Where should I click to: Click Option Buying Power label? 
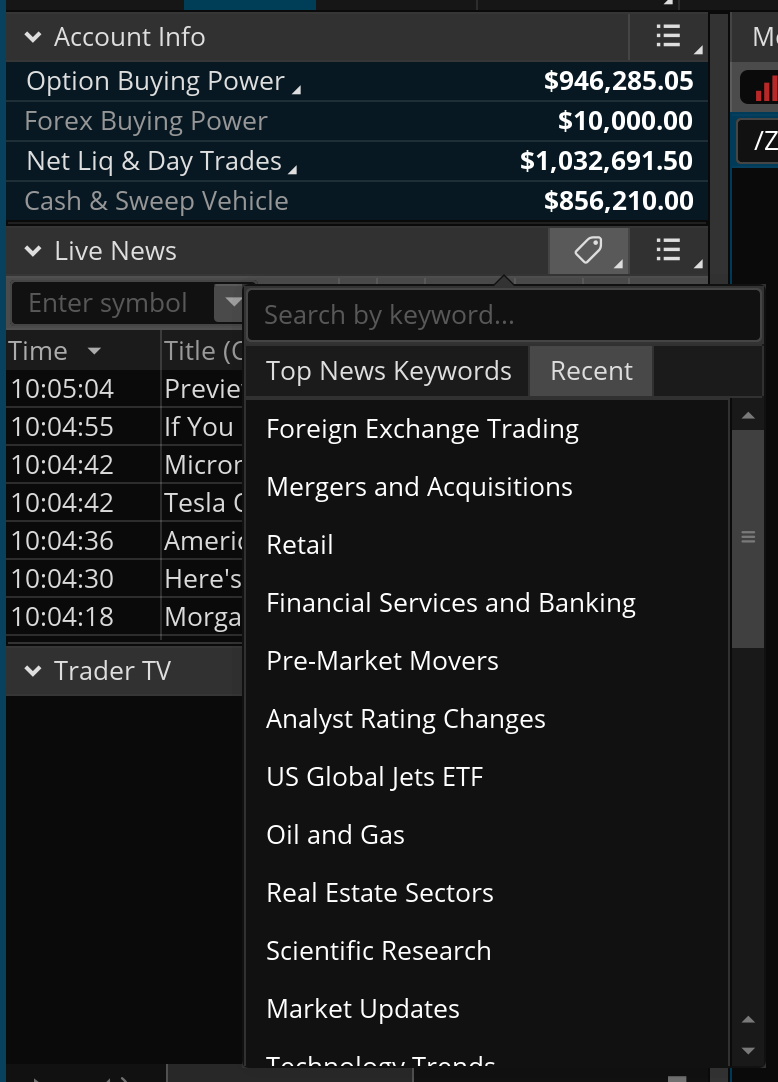[155, 82]
